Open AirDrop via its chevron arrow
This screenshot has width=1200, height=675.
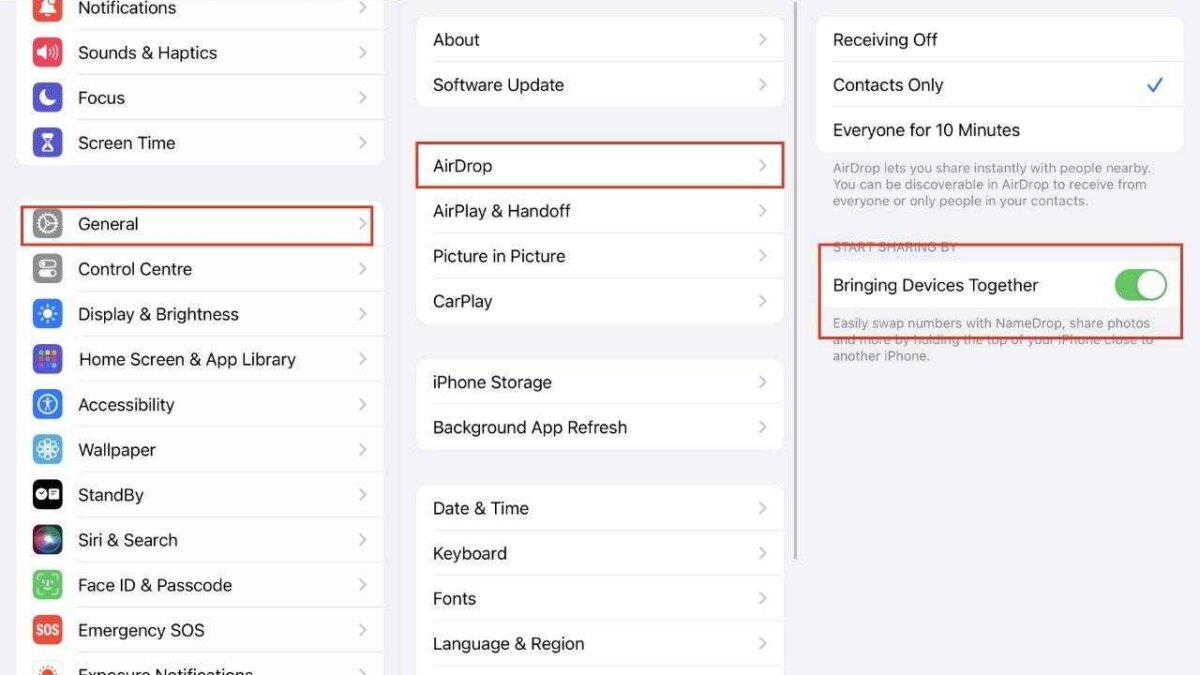[x=762, y=166]
